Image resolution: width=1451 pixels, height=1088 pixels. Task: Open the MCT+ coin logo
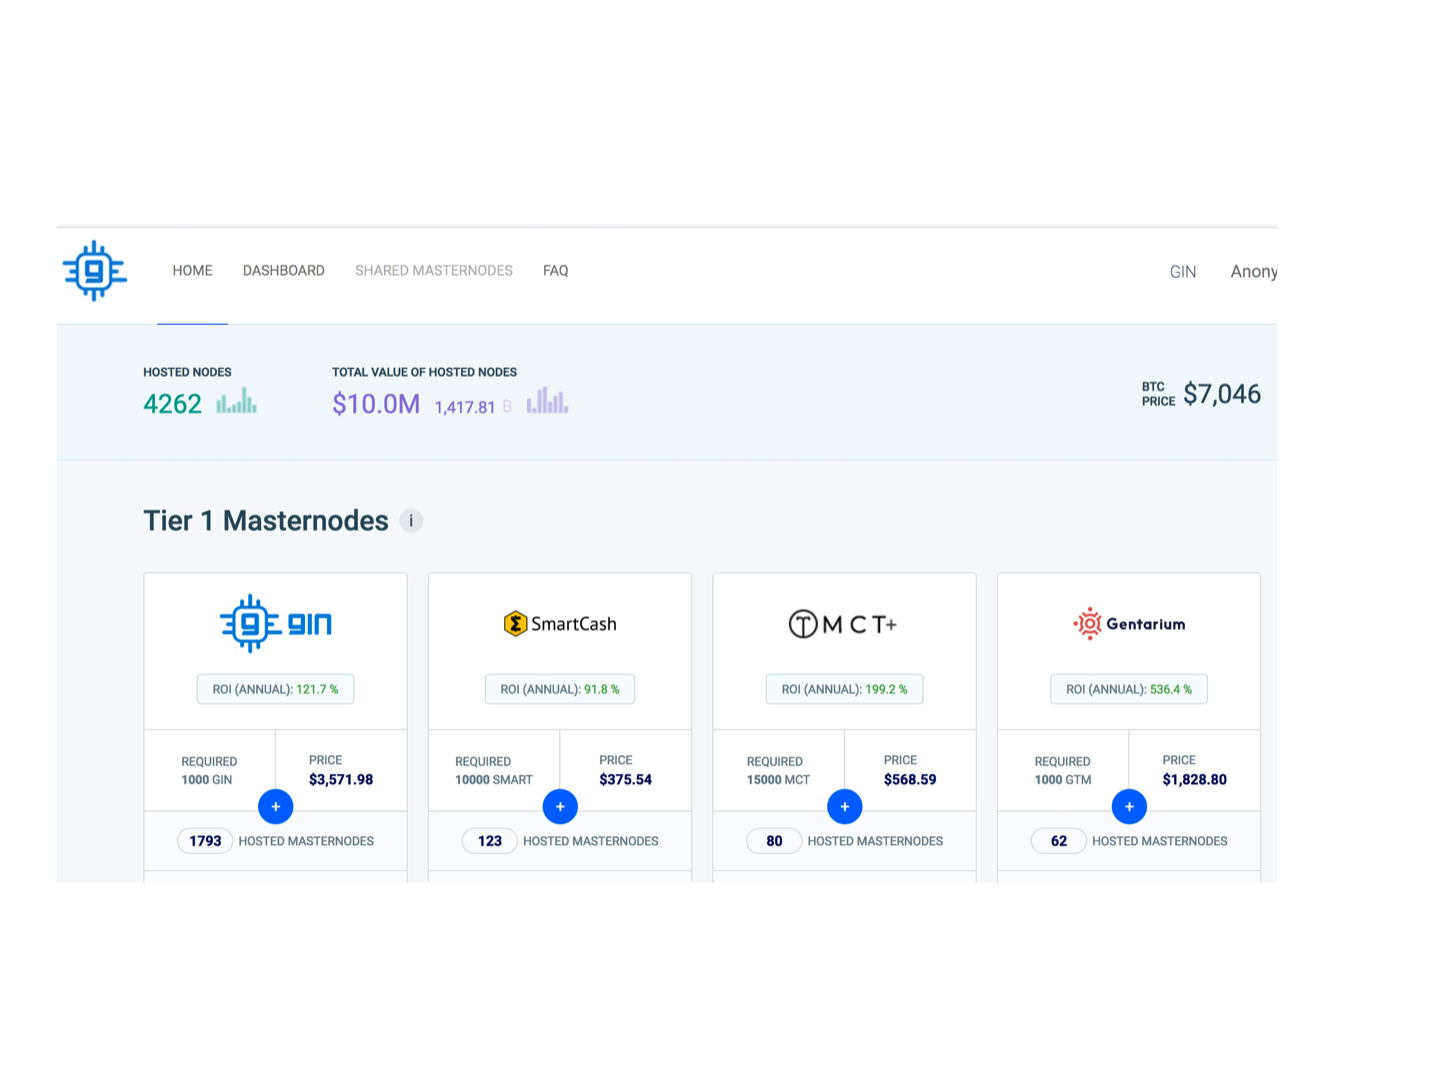(x=844, y=624)
